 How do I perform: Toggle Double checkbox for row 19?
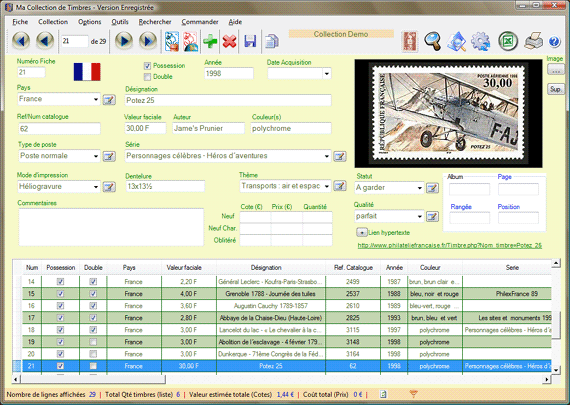coord(93,342)
